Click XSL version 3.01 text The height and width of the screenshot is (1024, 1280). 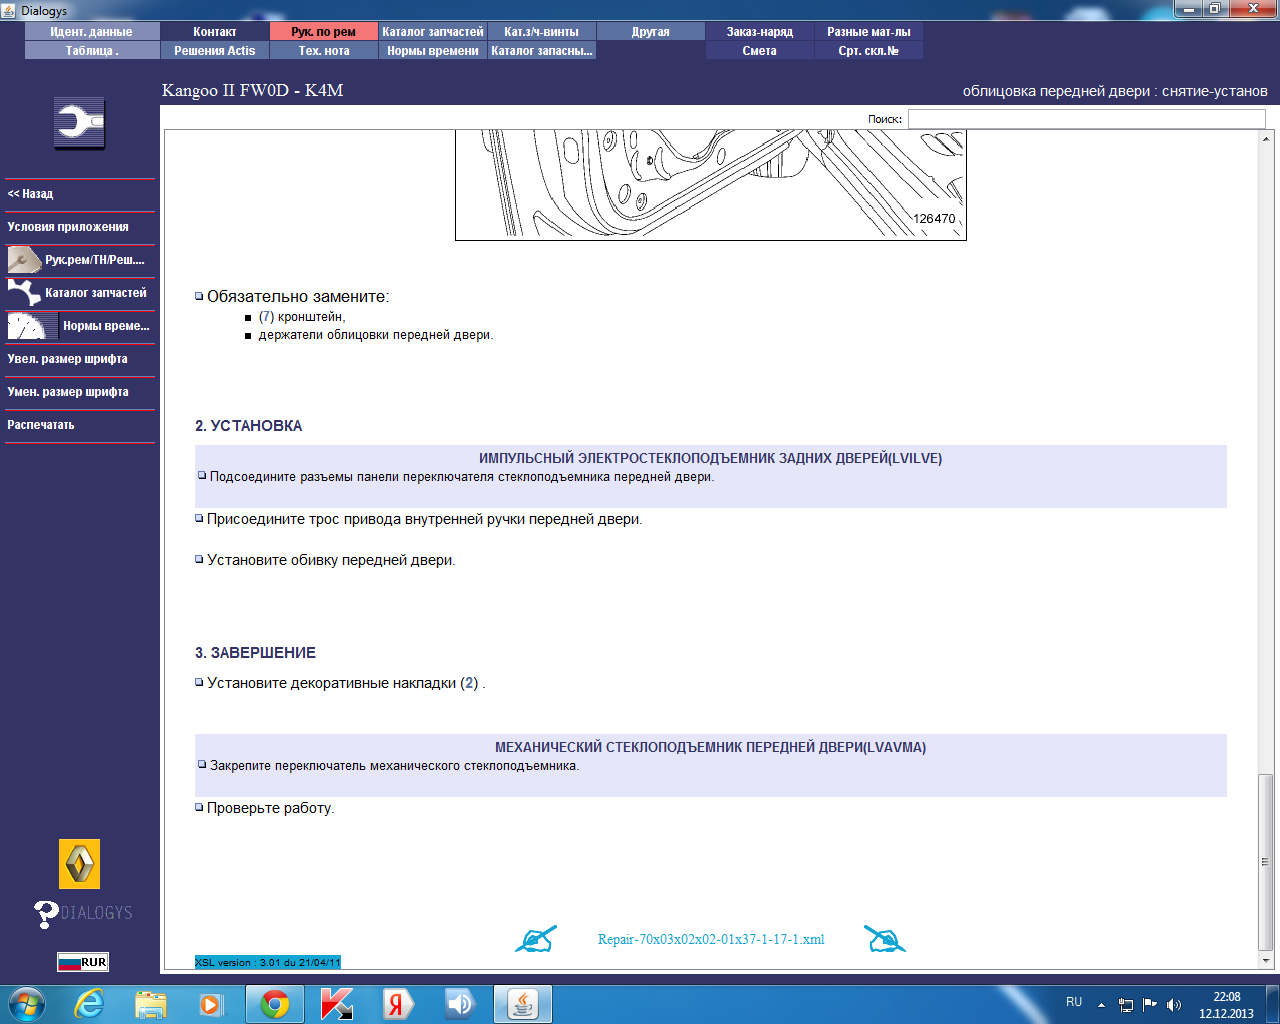[x=268, y=962]
